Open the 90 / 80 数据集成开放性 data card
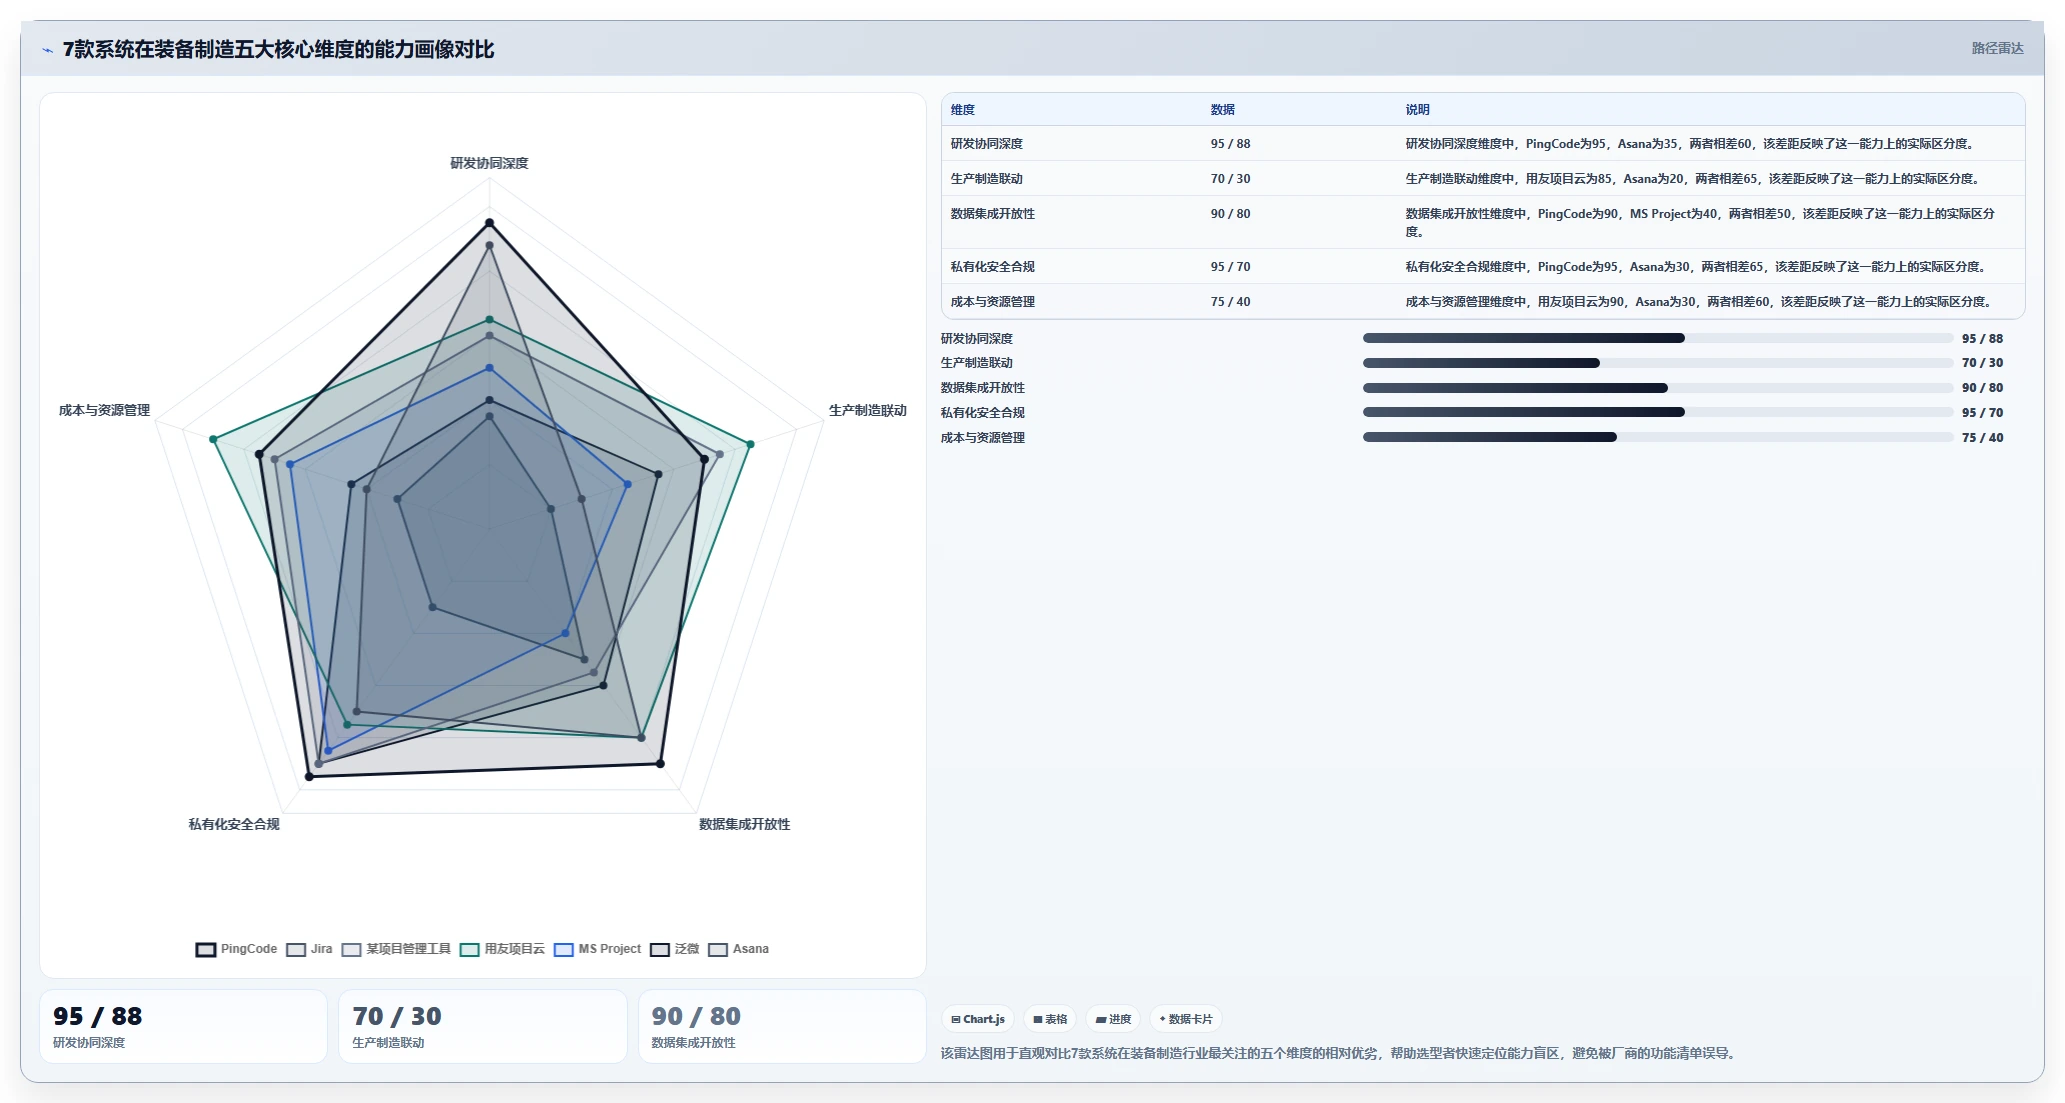Screen dimensions: 2065x1103 782,1026
